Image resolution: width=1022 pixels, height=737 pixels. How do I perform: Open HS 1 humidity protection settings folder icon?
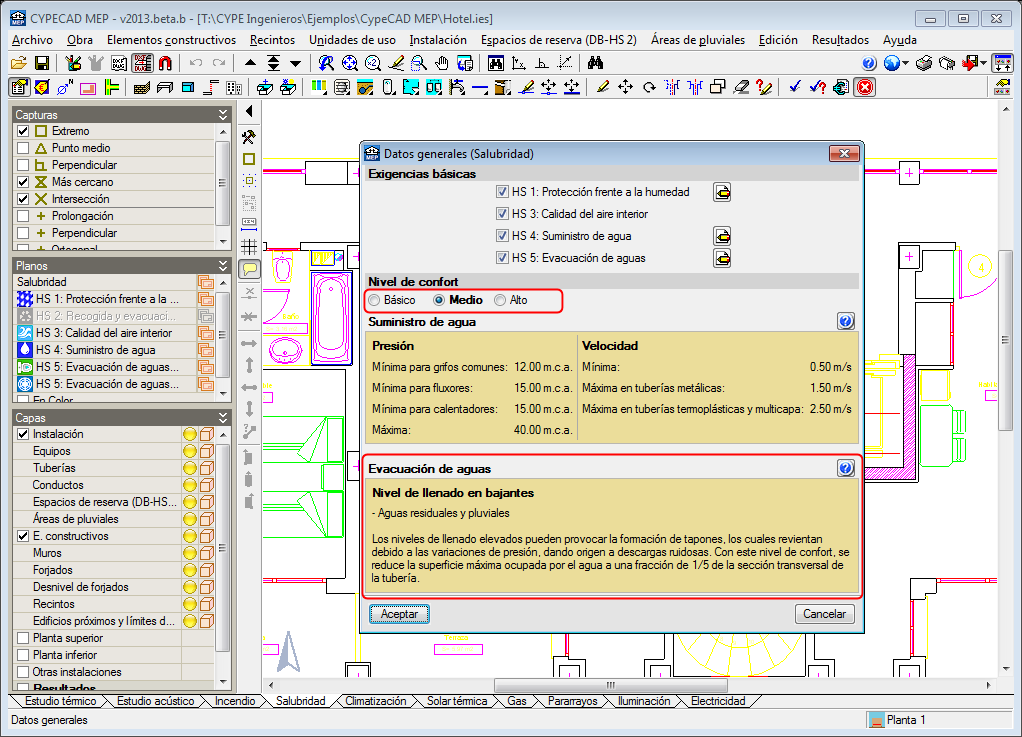tap(722, 192)
